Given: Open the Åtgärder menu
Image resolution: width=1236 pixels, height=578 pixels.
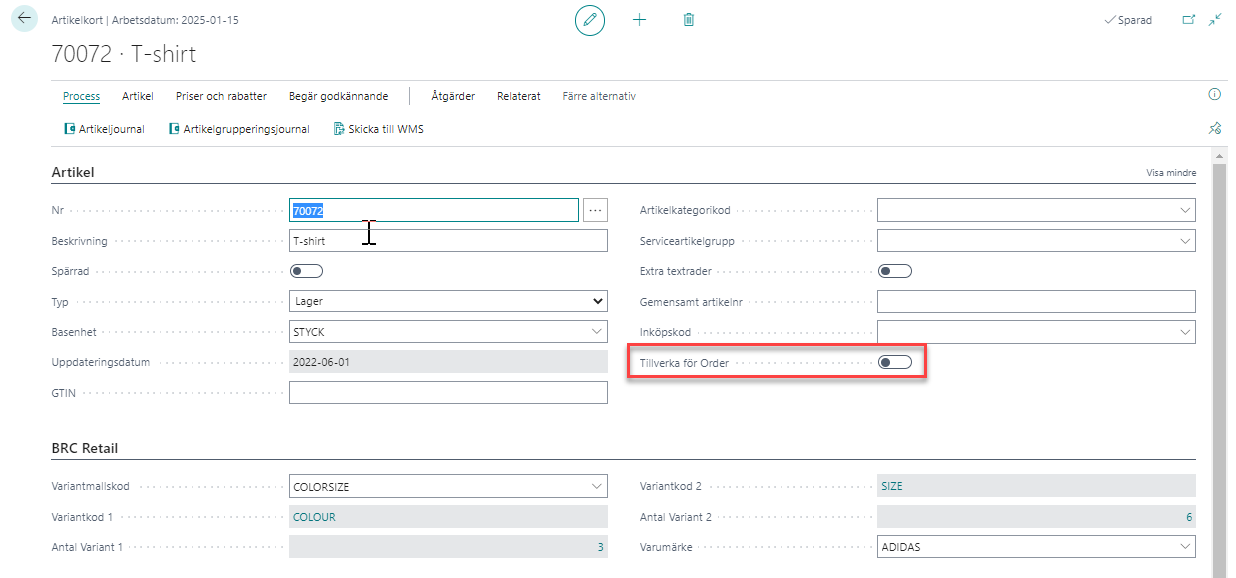Looking at the screenshot, I should pyautogui.click(x=453, y=96).
